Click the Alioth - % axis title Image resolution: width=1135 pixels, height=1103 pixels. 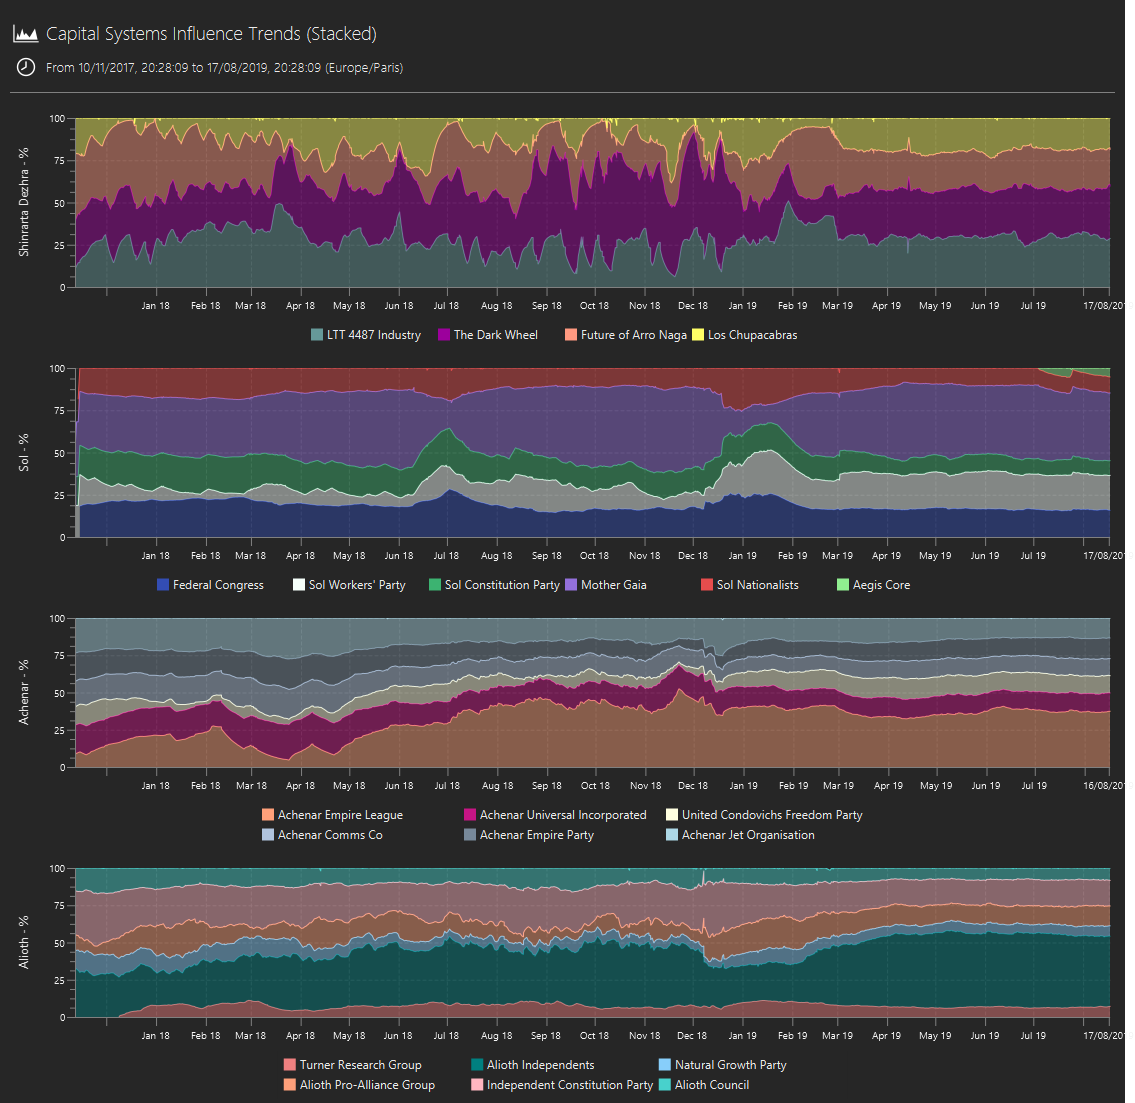click(x=24, y=942)
